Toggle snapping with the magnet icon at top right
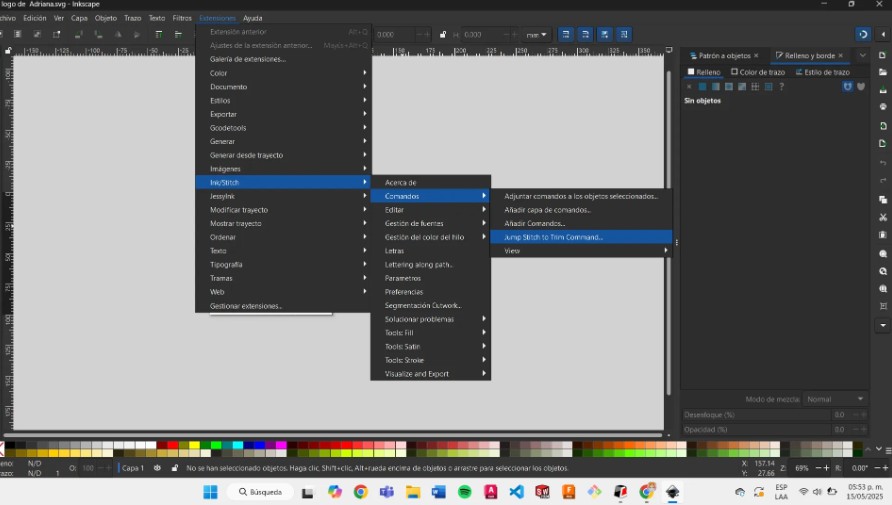The image size is (892, 505). pos(863,34)
